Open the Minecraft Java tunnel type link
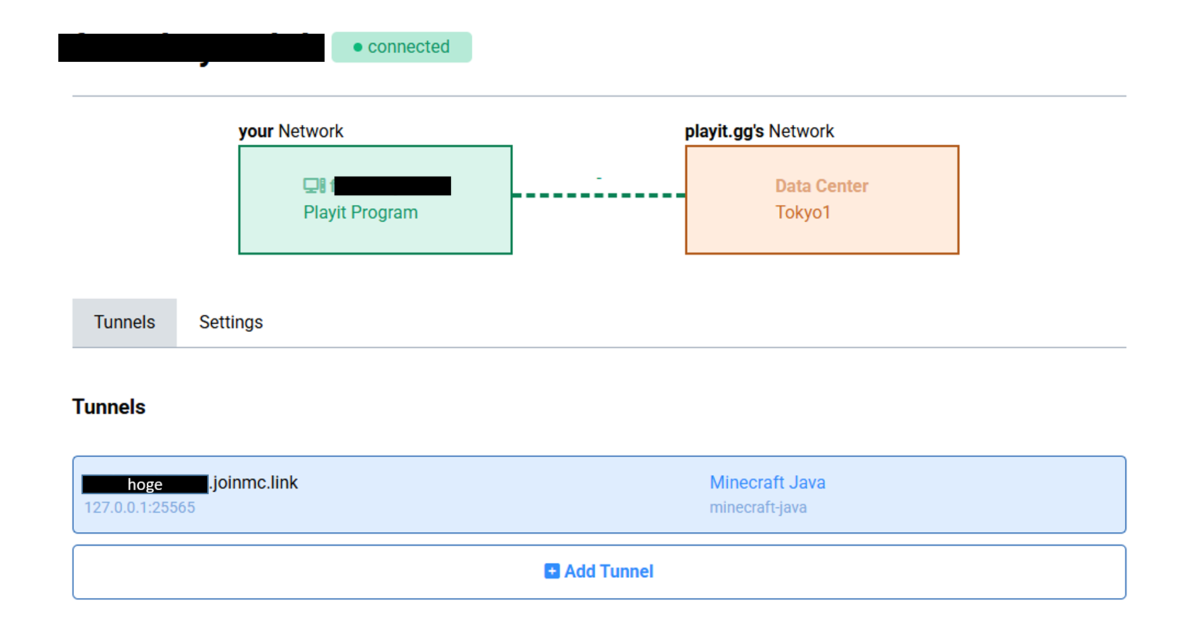Viewport: 1200px width, 639px height. 767,482
